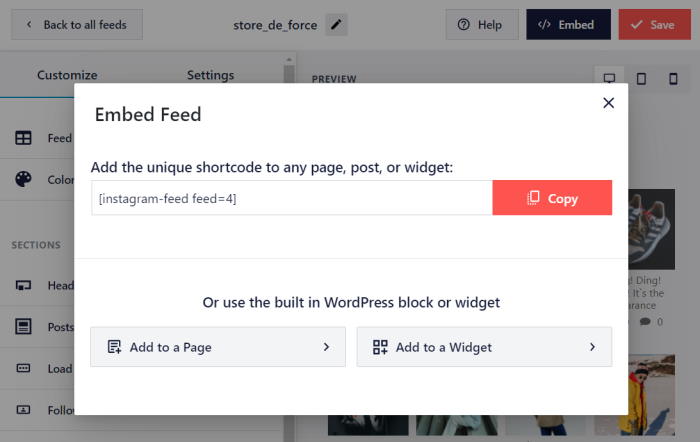Click the shortcode text field
Screen dimensions: 700x442
click(x=291, y=198)
